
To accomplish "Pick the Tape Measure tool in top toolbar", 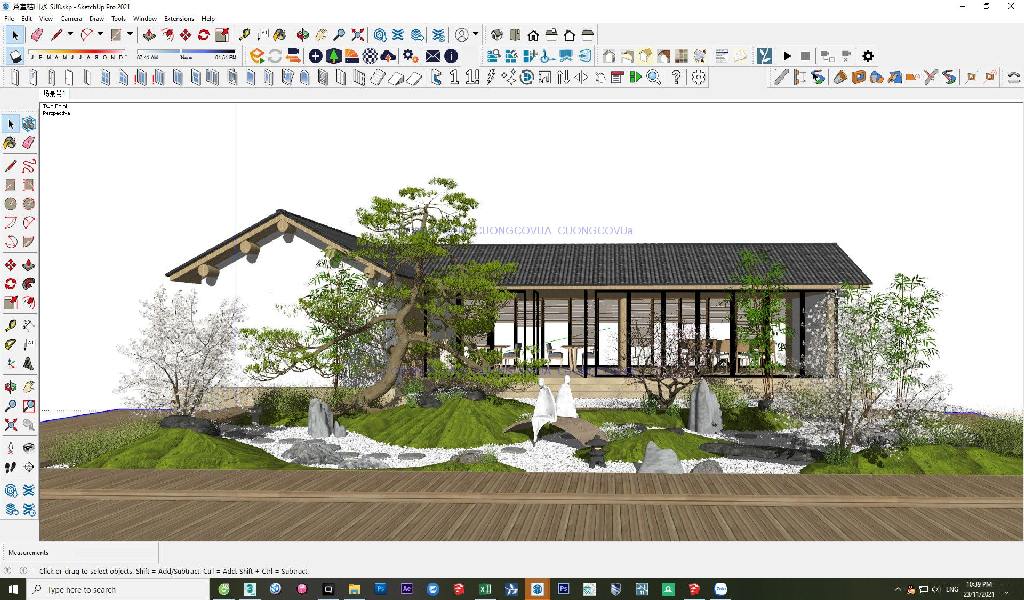I will pyautogui.click(x=245, y=34).
